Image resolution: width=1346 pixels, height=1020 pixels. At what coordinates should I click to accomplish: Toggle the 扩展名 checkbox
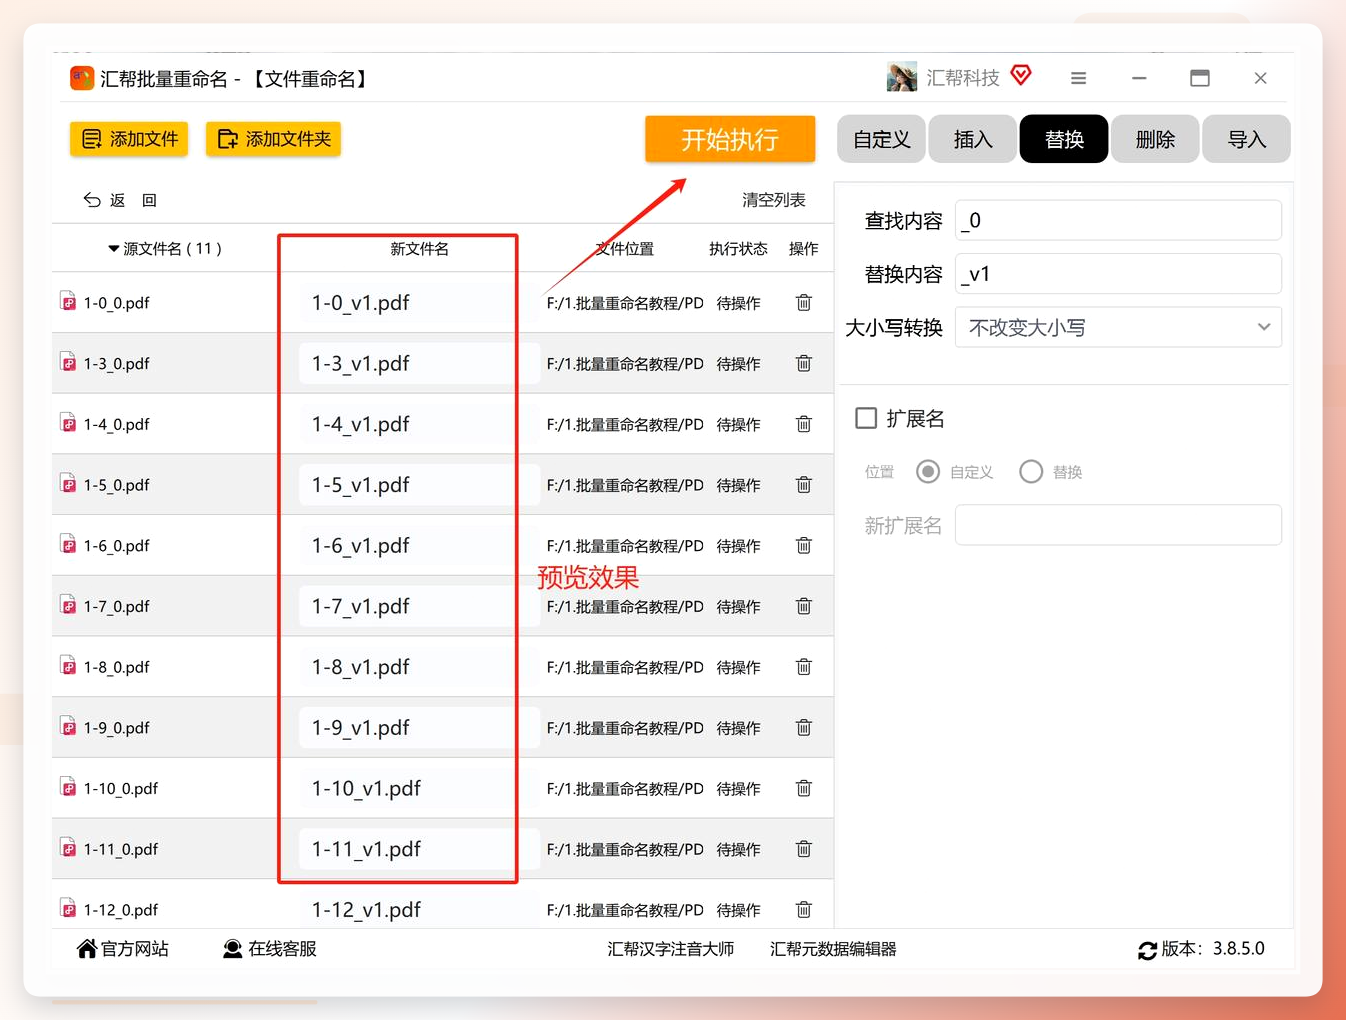tap(866, 418)
